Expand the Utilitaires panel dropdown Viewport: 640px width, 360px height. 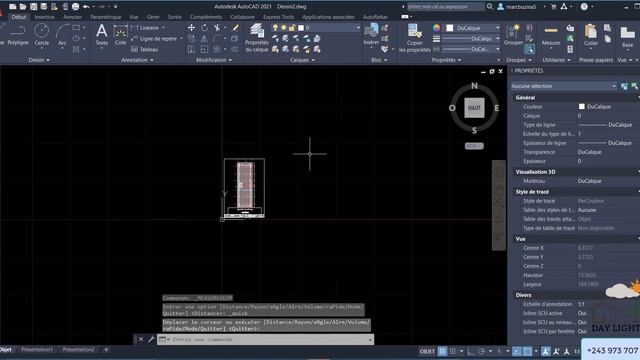tap(557, 60)
